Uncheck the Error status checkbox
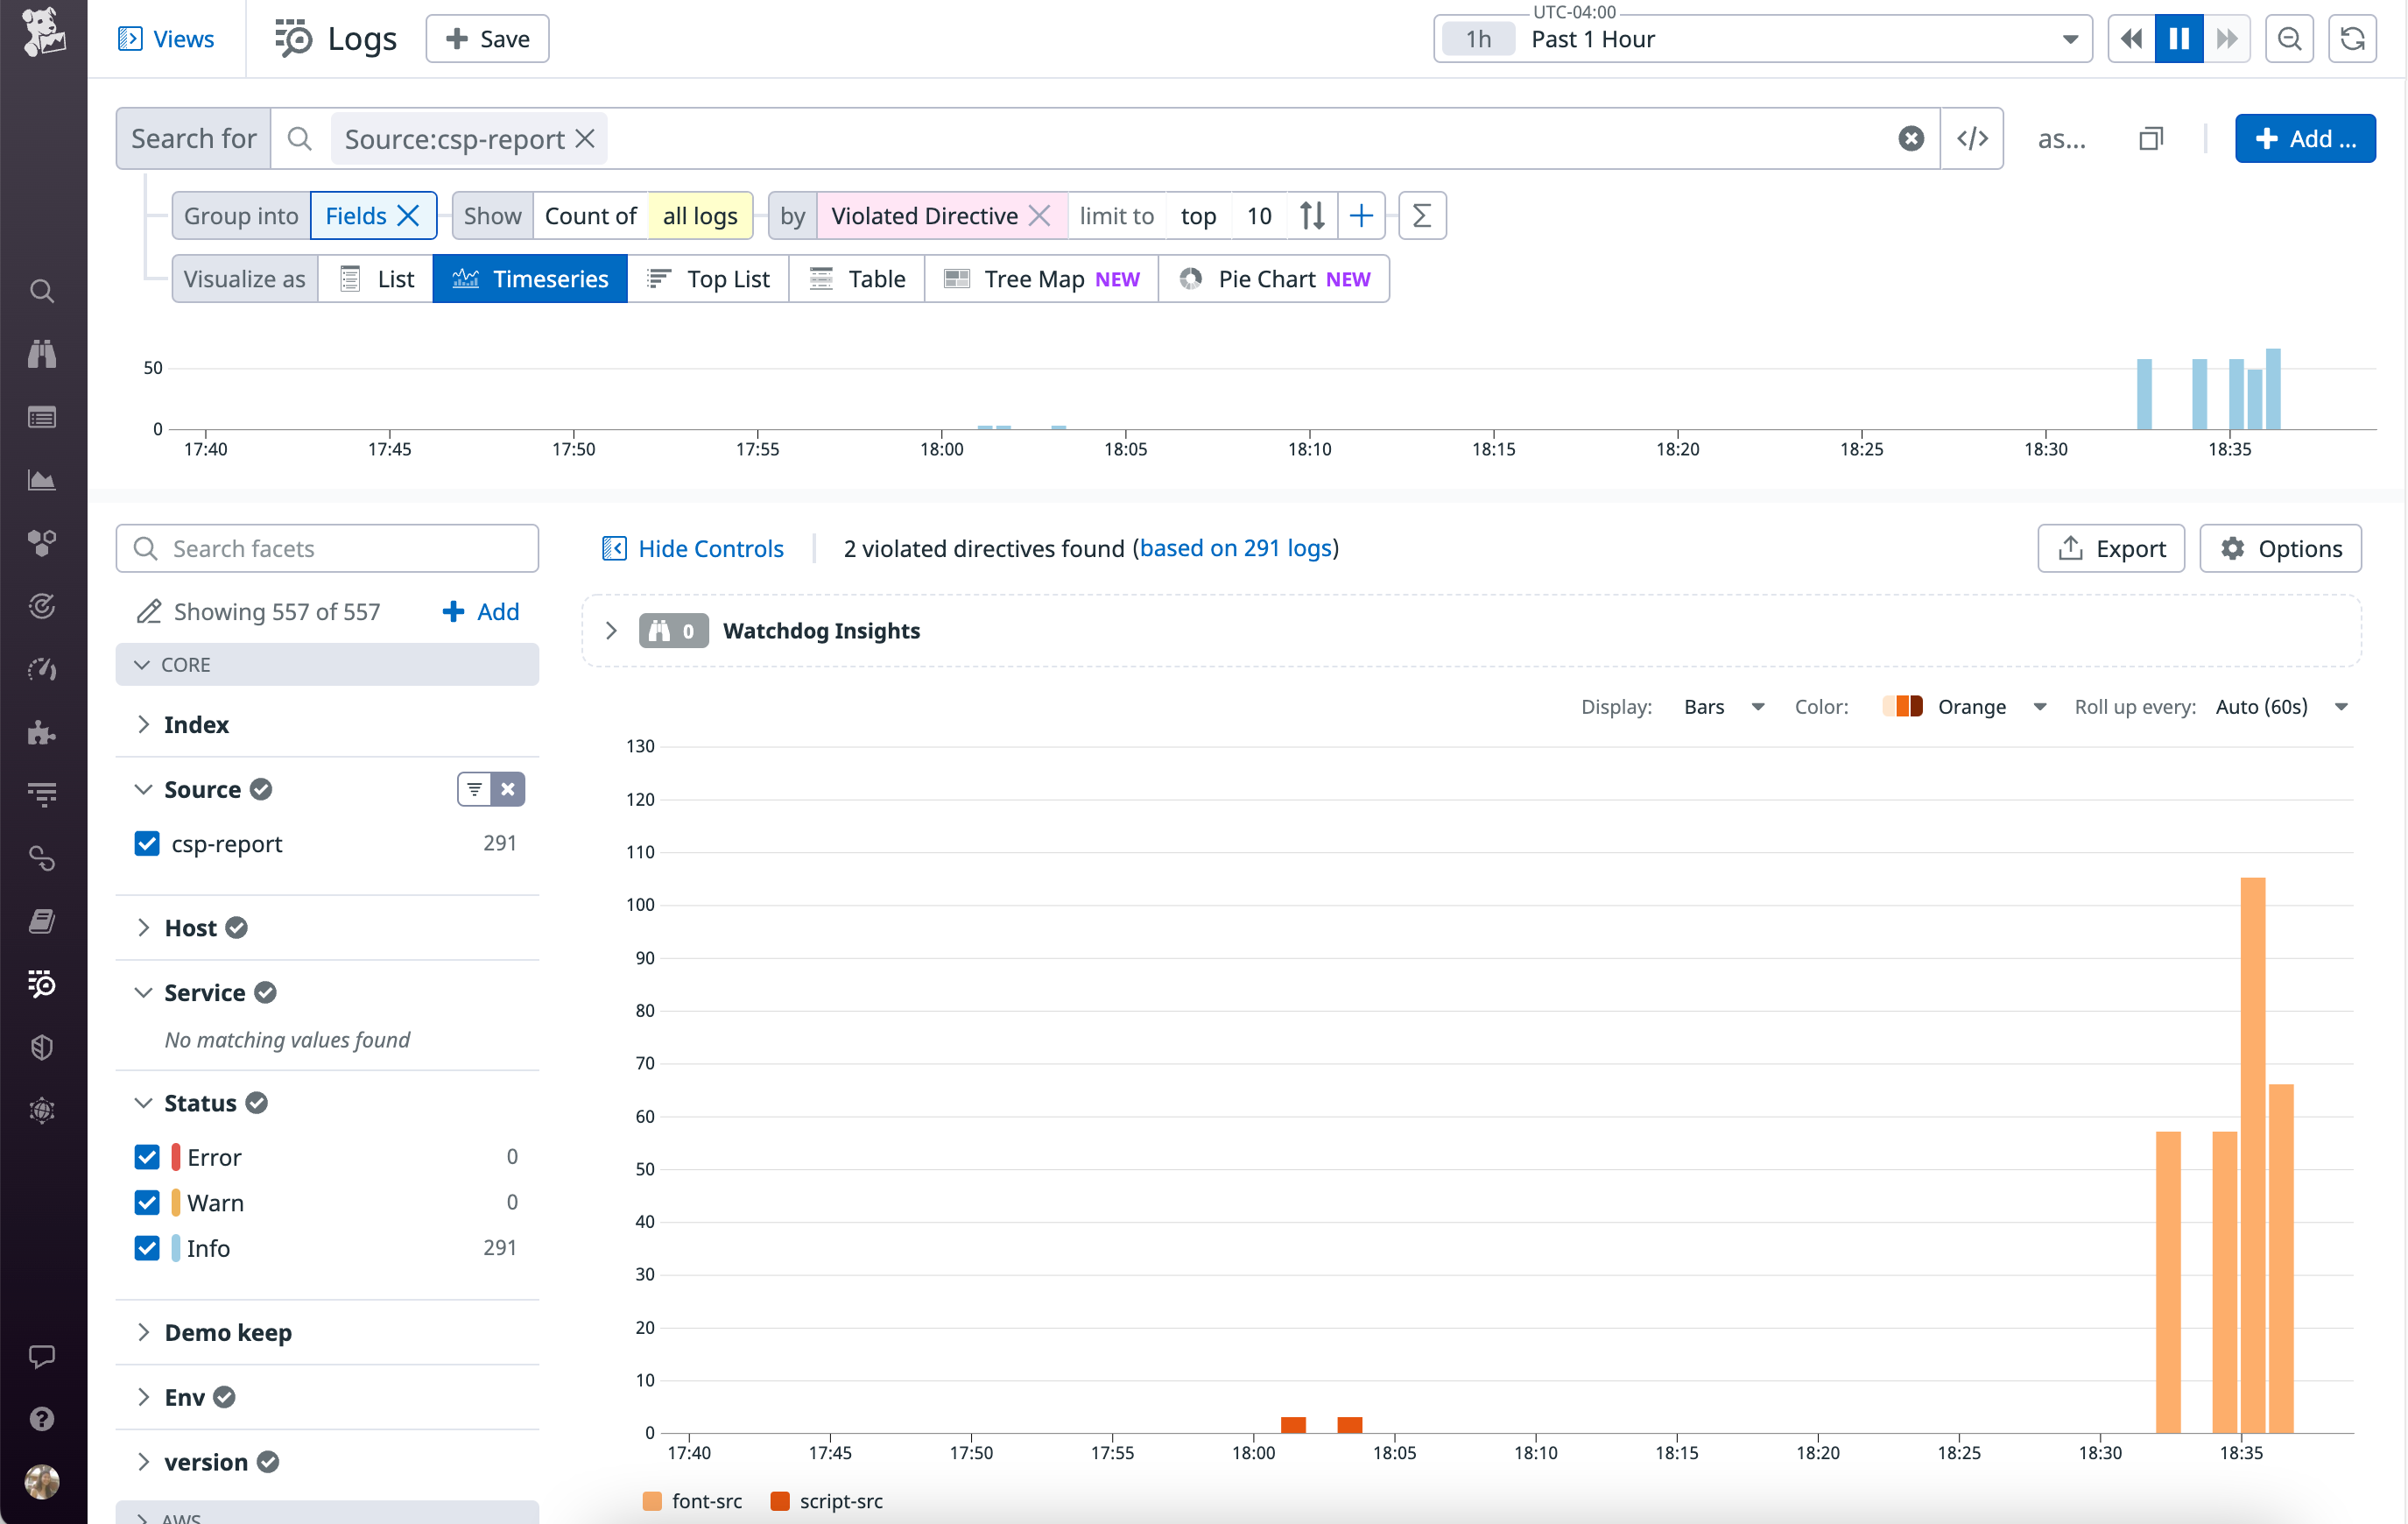The image size is (2408, 1524). (x=147, y=1156)
